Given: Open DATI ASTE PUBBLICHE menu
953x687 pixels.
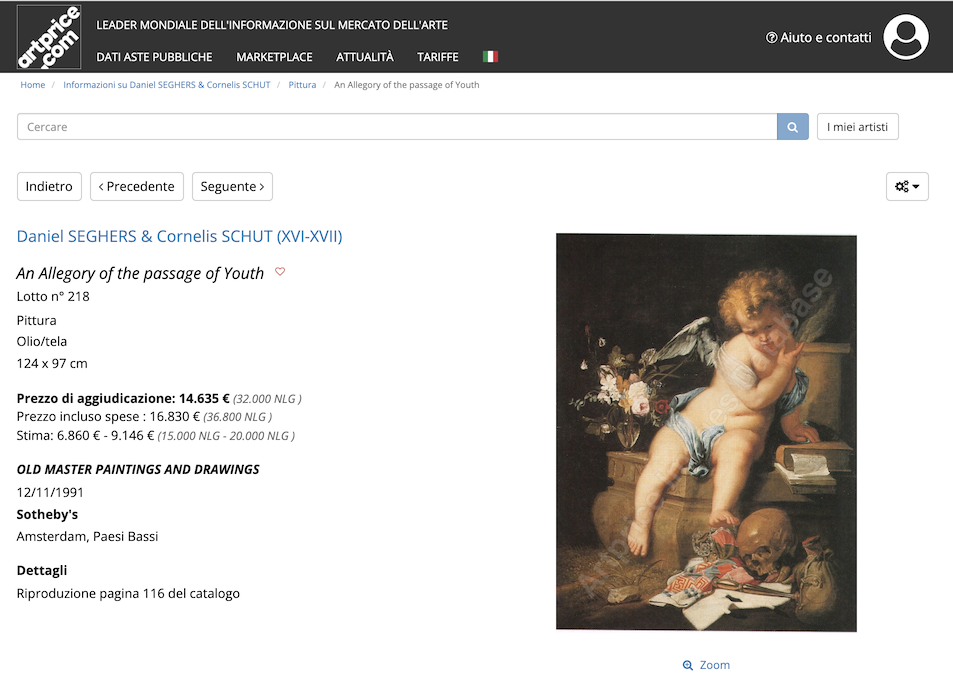Looking at the screenshot, I should click(x=154, y=57).
